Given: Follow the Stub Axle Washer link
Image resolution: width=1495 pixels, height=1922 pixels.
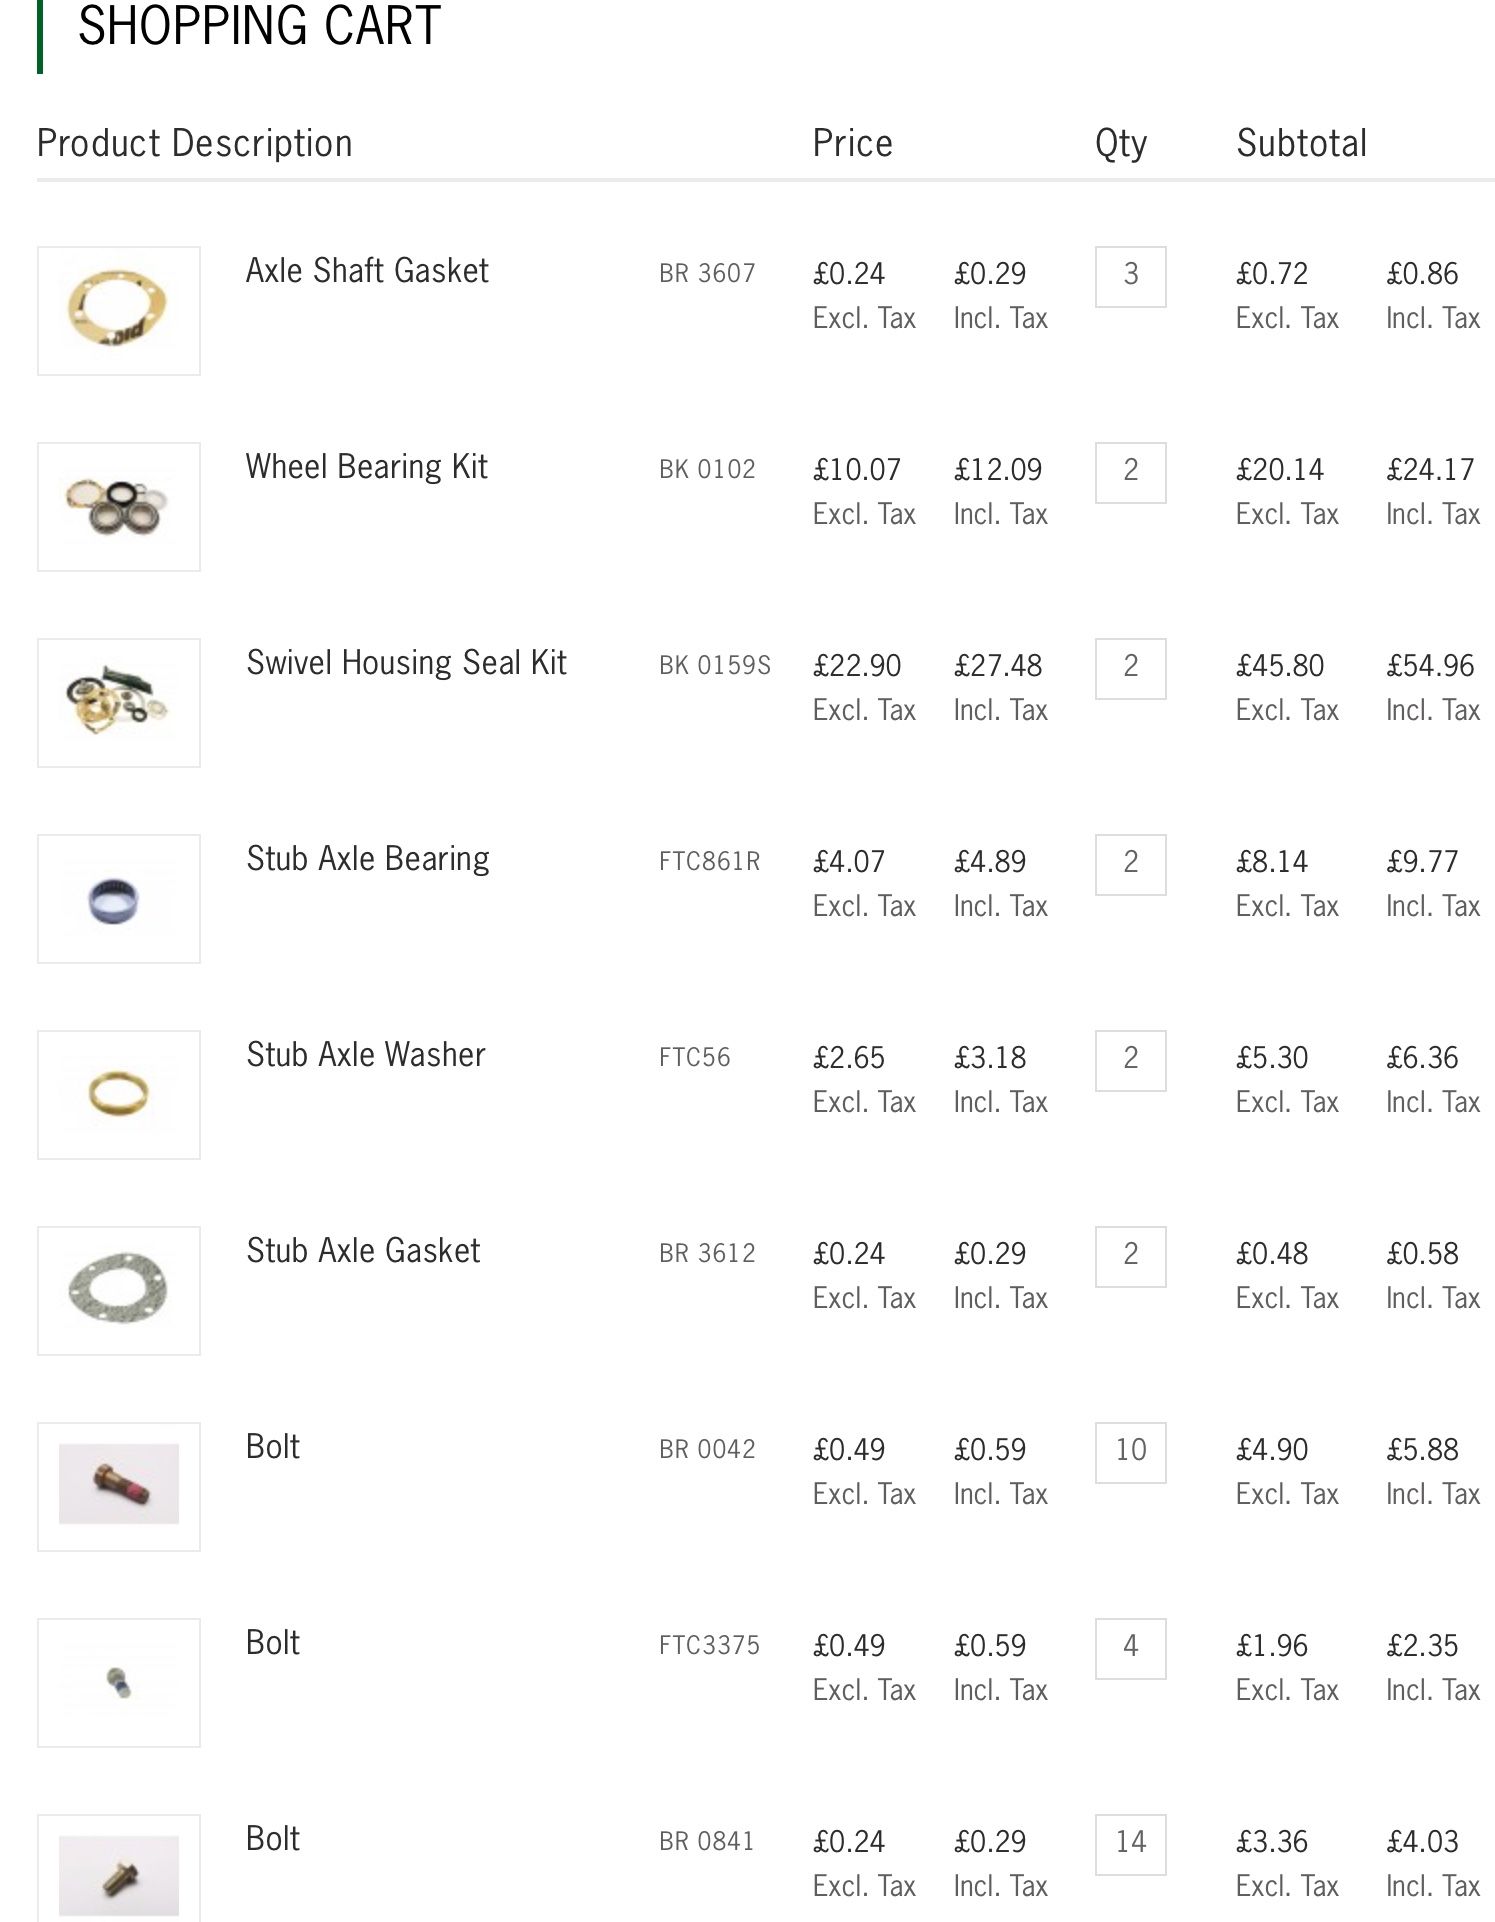Looking at the screenshot, I should point(366,1055).
